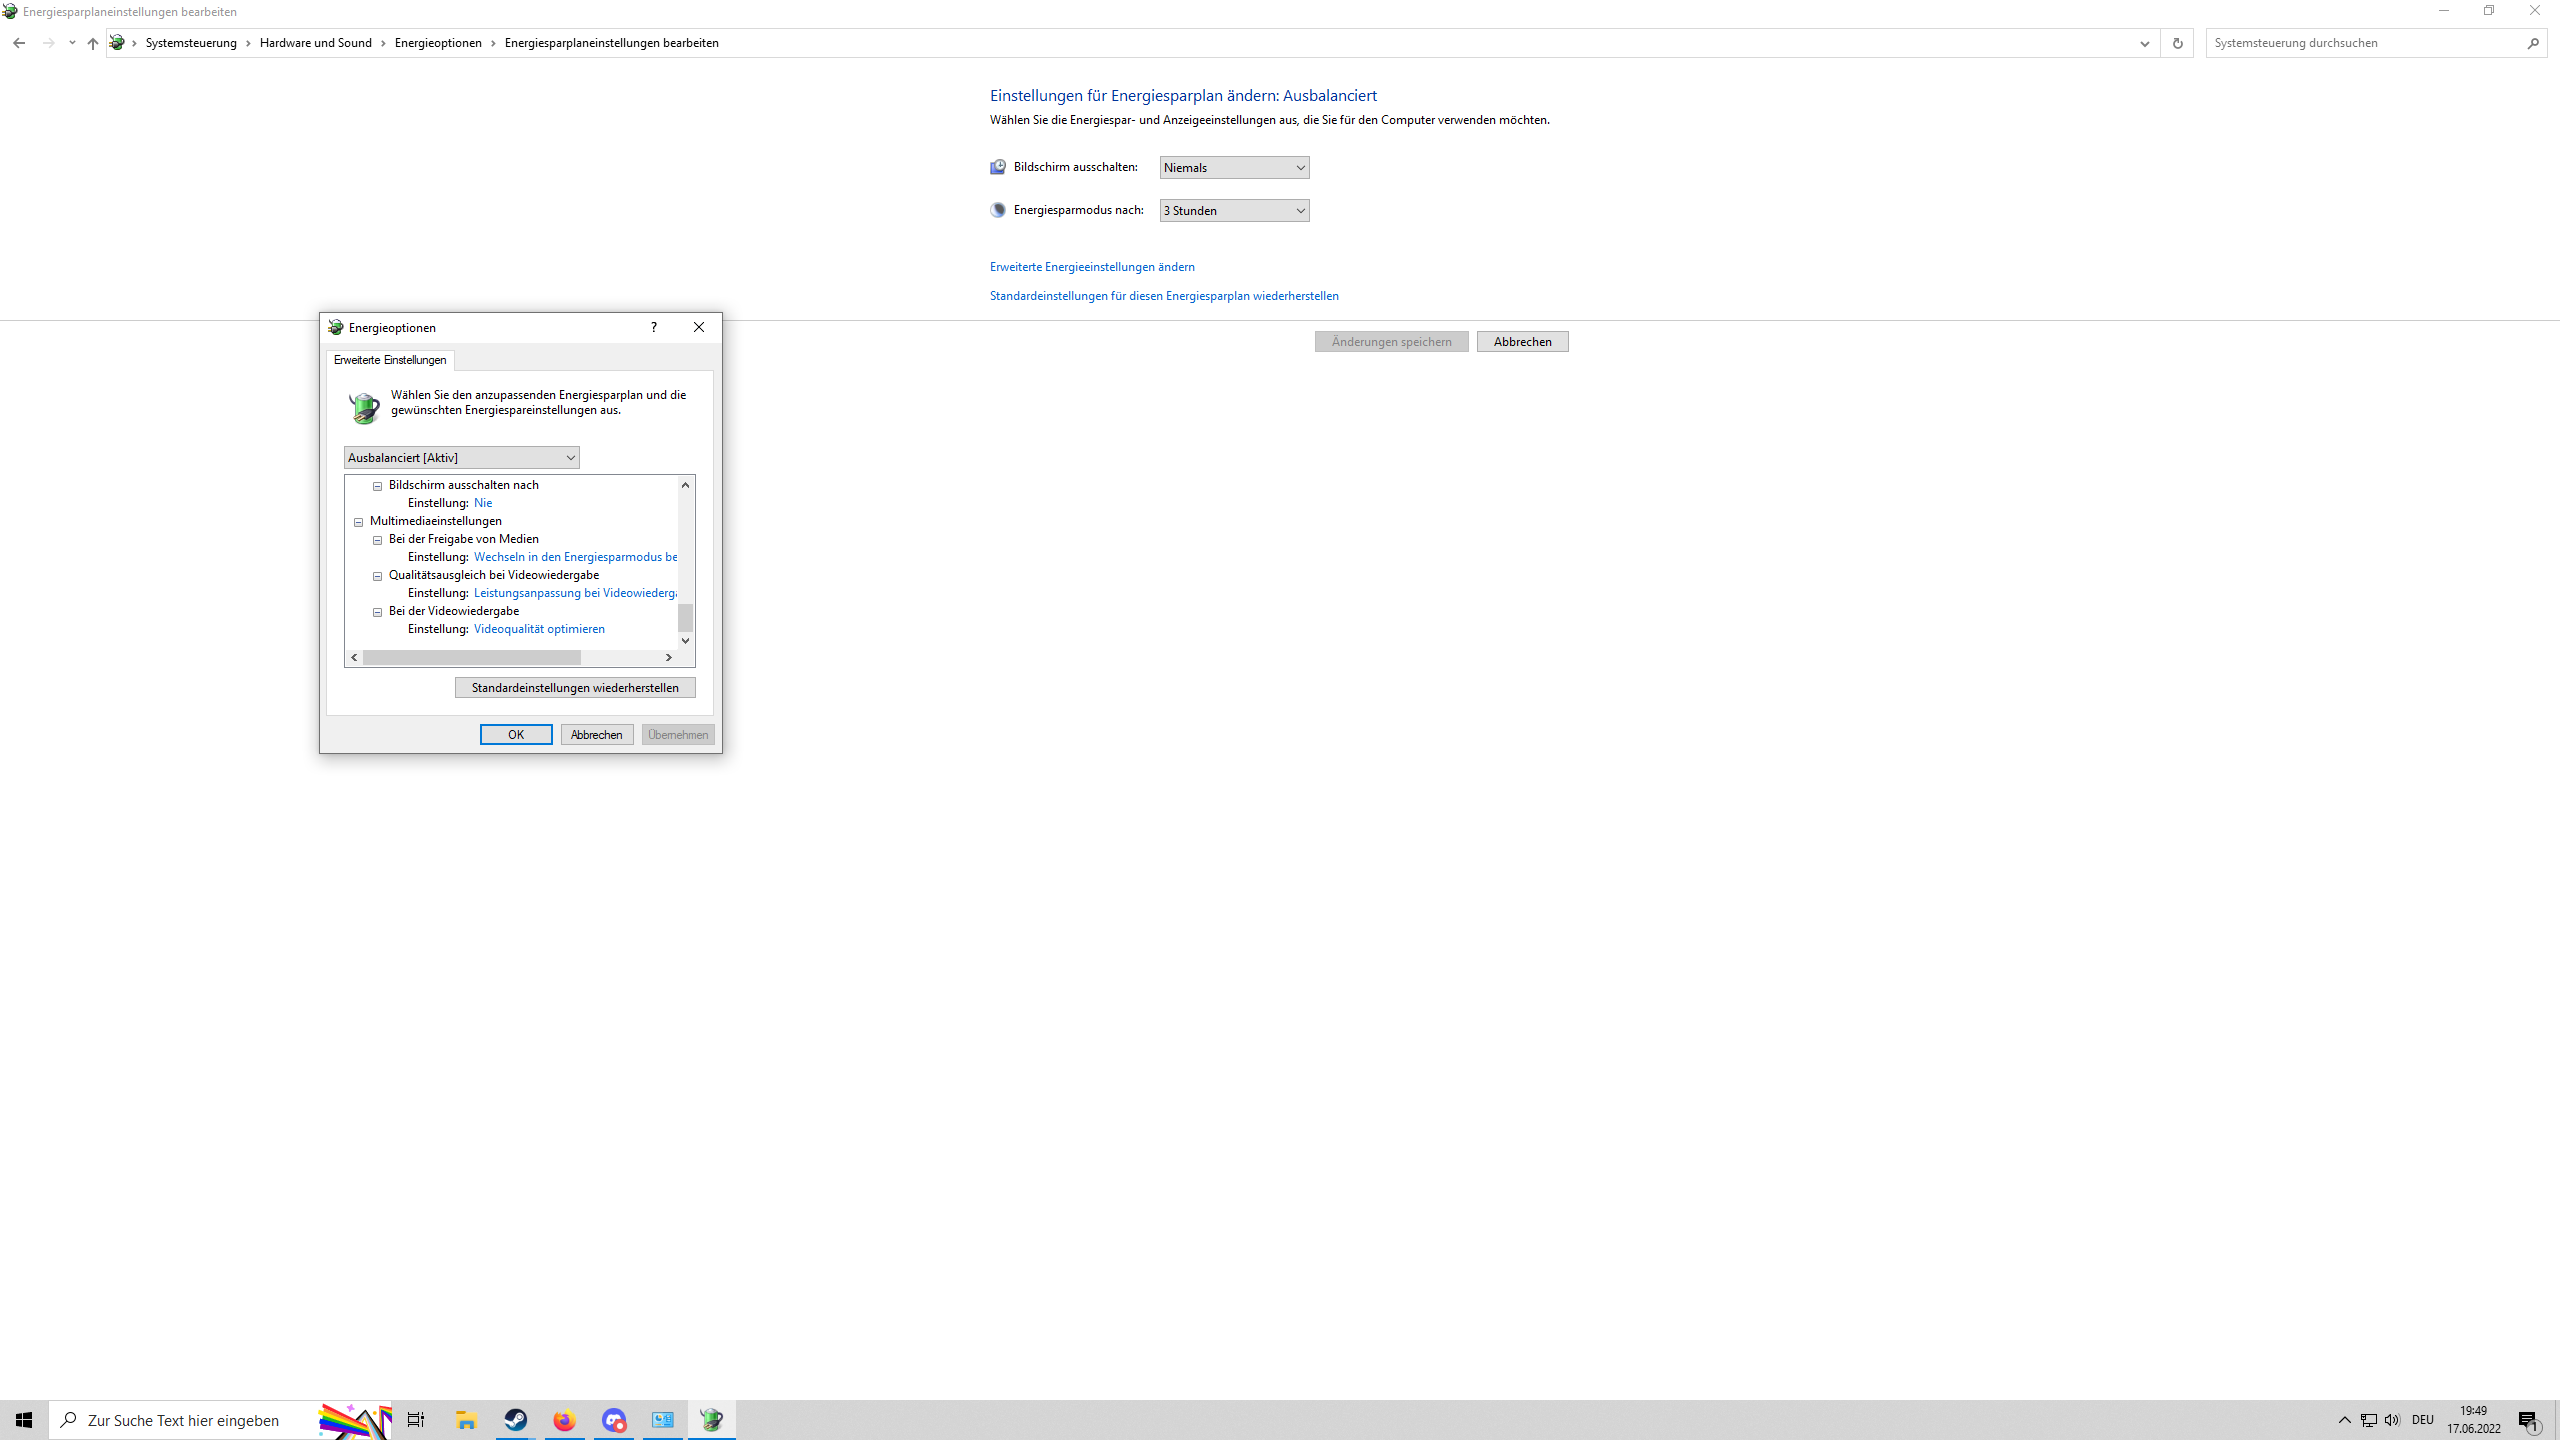Click the horizontal scrollbar right arrow
The width and height of the screenshot is (2560, 1440).
click(669, 658)
